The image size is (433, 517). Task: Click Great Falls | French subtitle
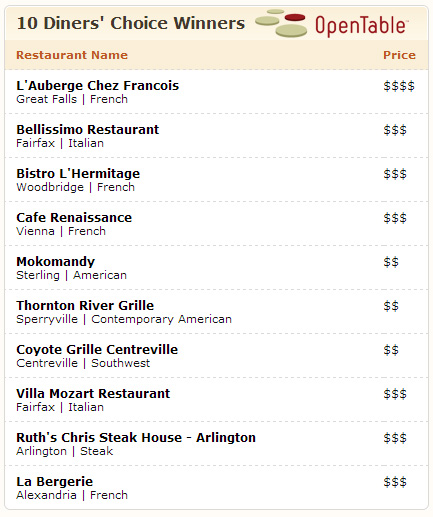point(72,99)
